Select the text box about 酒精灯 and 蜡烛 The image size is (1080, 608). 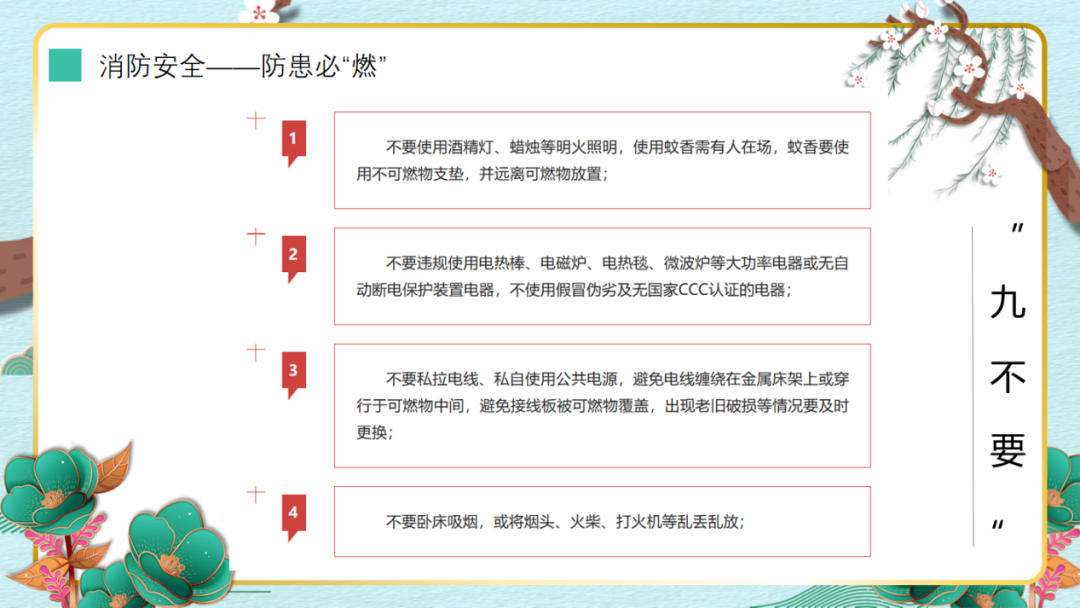tap(602, 160)
